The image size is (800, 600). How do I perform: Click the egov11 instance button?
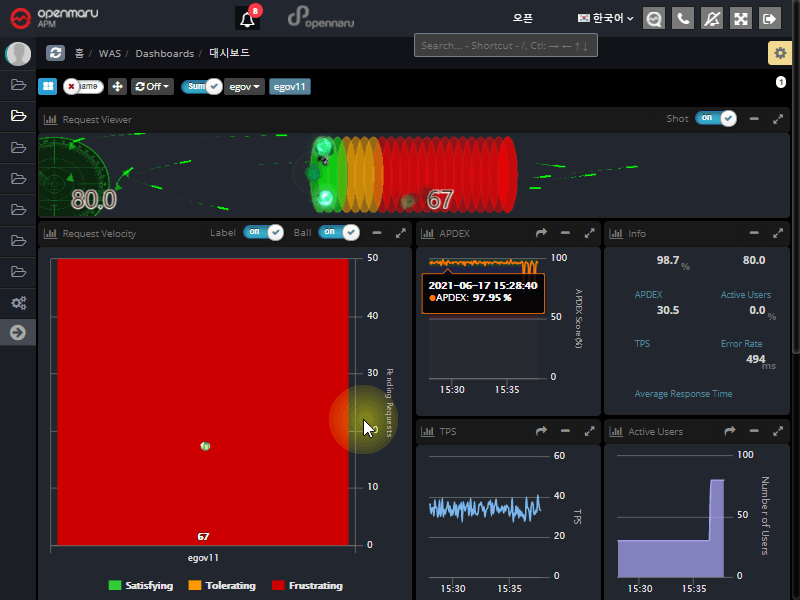point(289,87)
